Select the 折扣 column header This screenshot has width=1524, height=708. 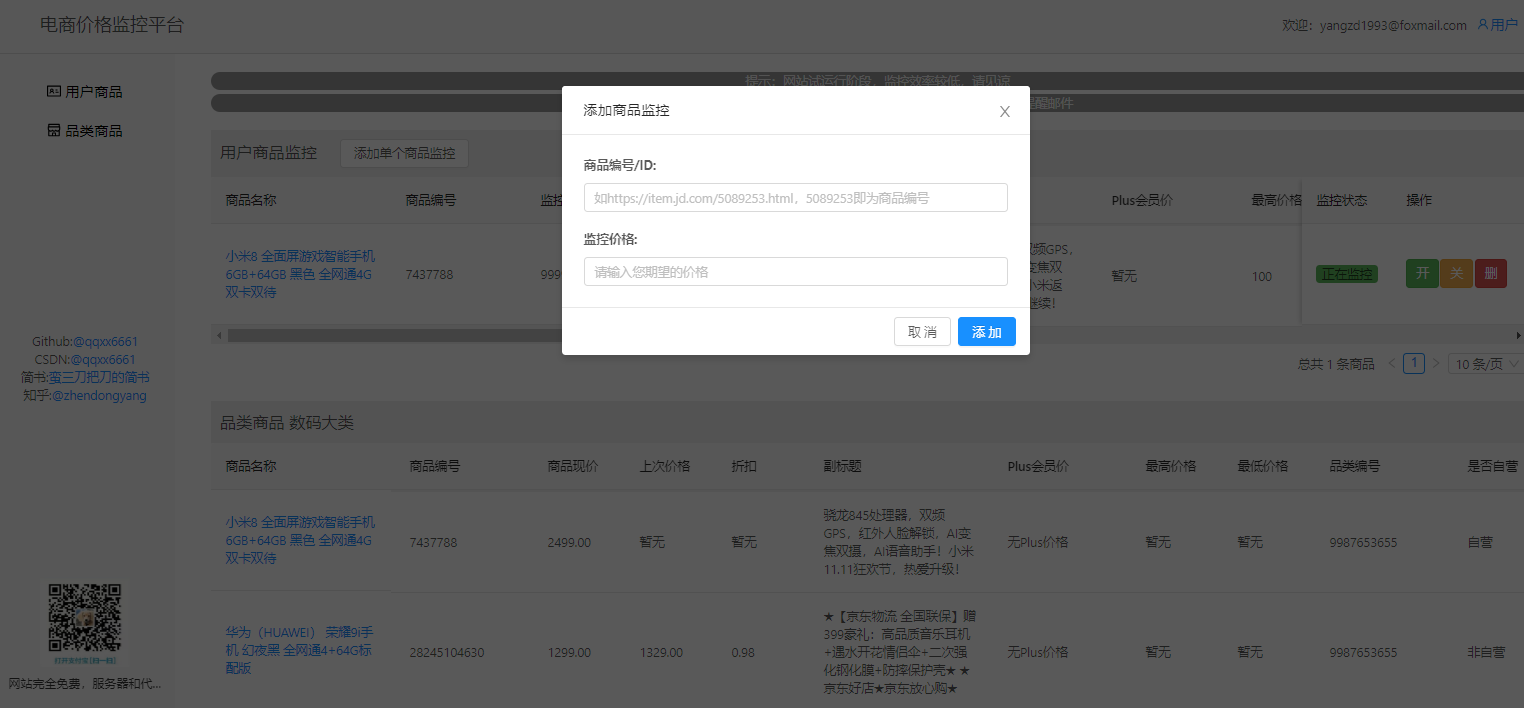click(744, 466)
